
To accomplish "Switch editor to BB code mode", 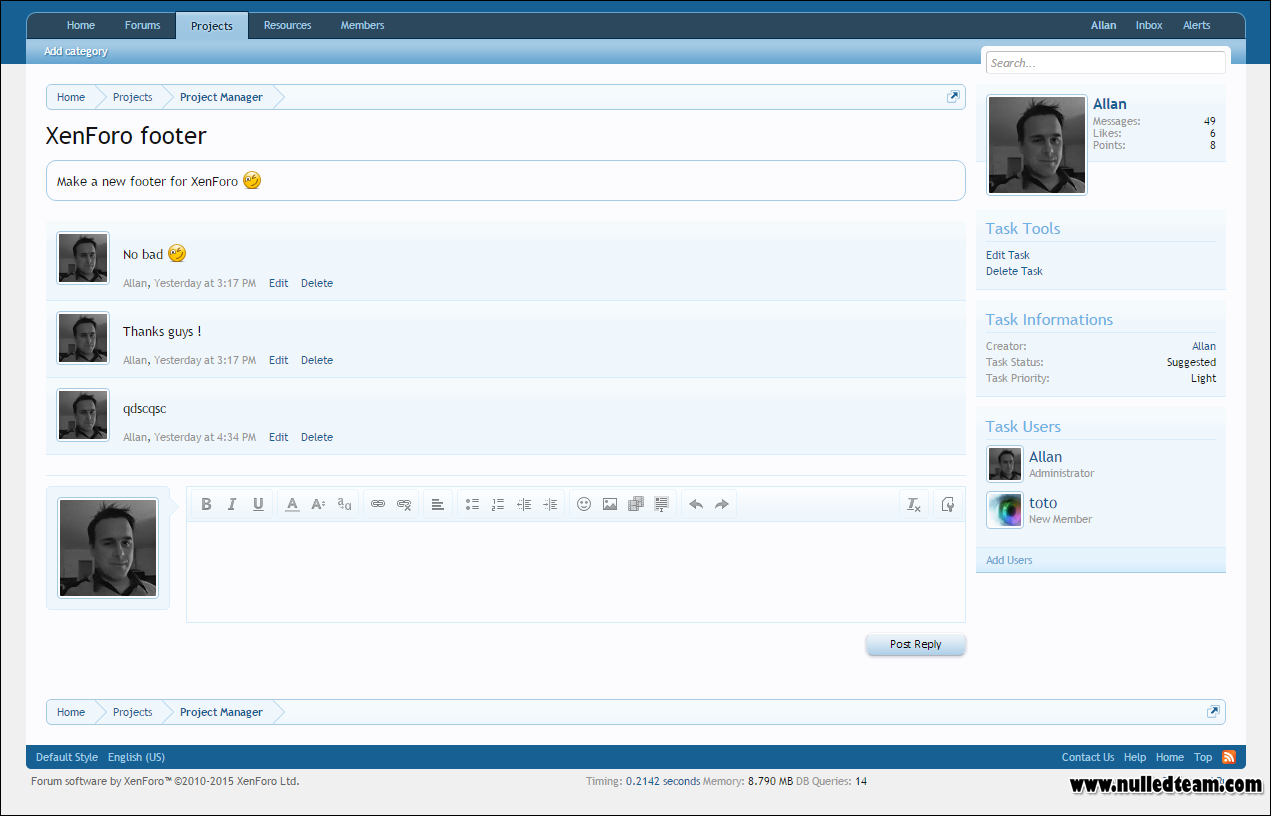I will (948, 504).
